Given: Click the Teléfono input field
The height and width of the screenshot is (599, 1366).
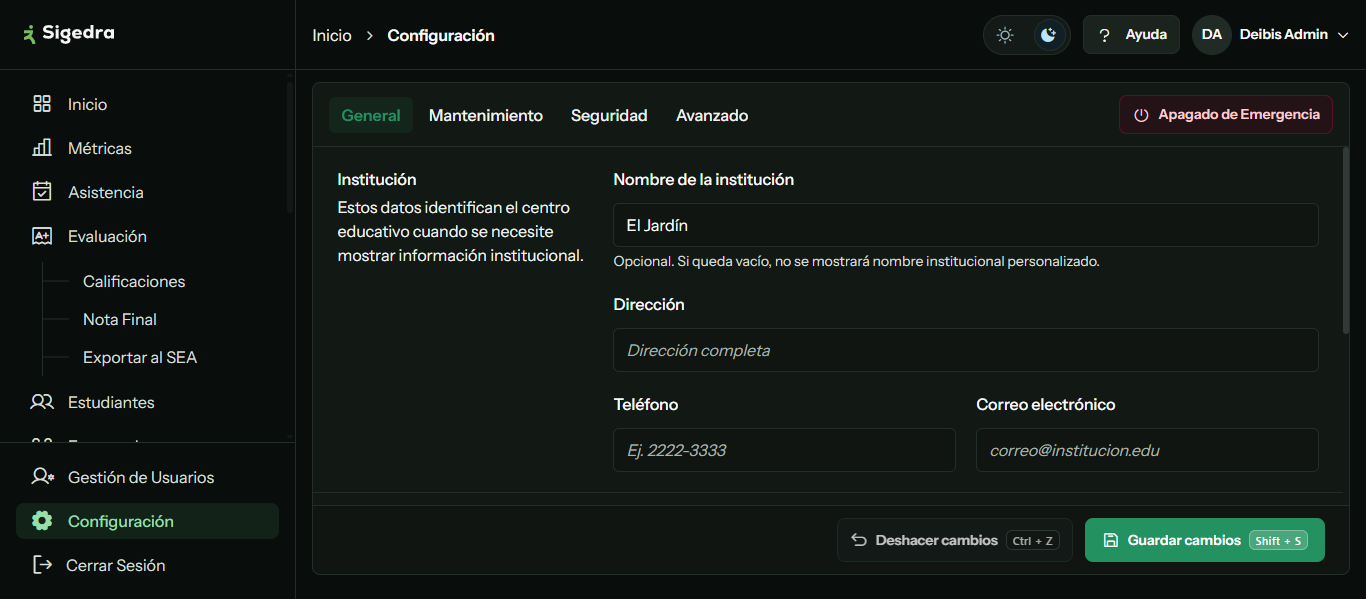Looking at the screenshot, I should (x=784, y=450).
